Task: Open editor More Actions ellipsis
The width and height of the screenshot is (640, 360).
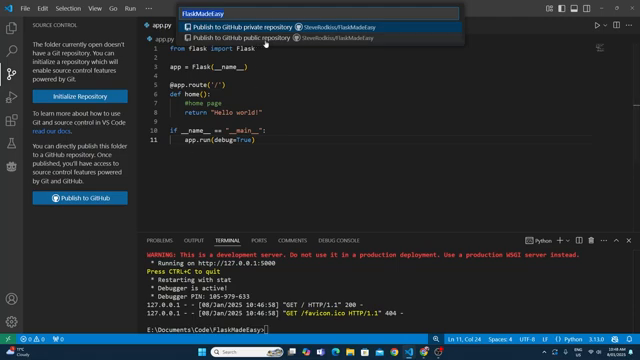Action: [x=629, y=25]
